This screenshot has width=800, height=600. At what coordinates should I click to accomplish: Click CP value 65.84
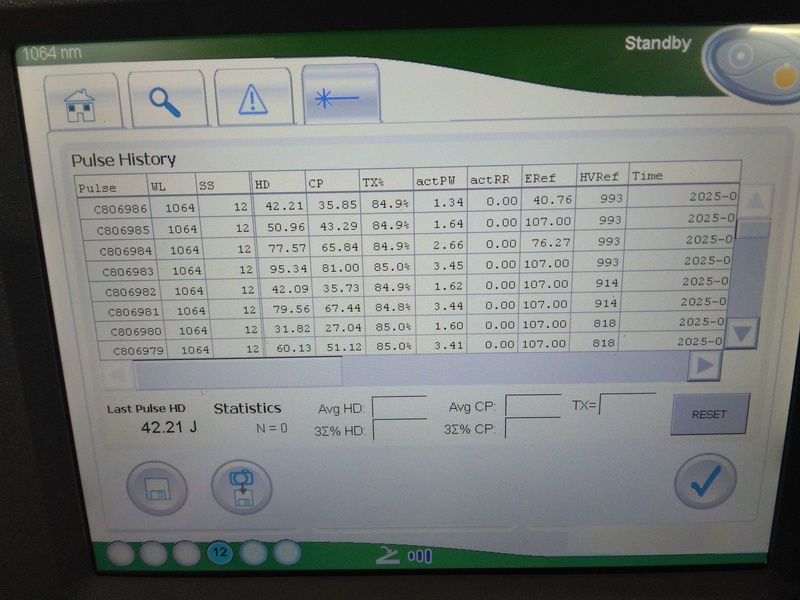click(339, 247)
